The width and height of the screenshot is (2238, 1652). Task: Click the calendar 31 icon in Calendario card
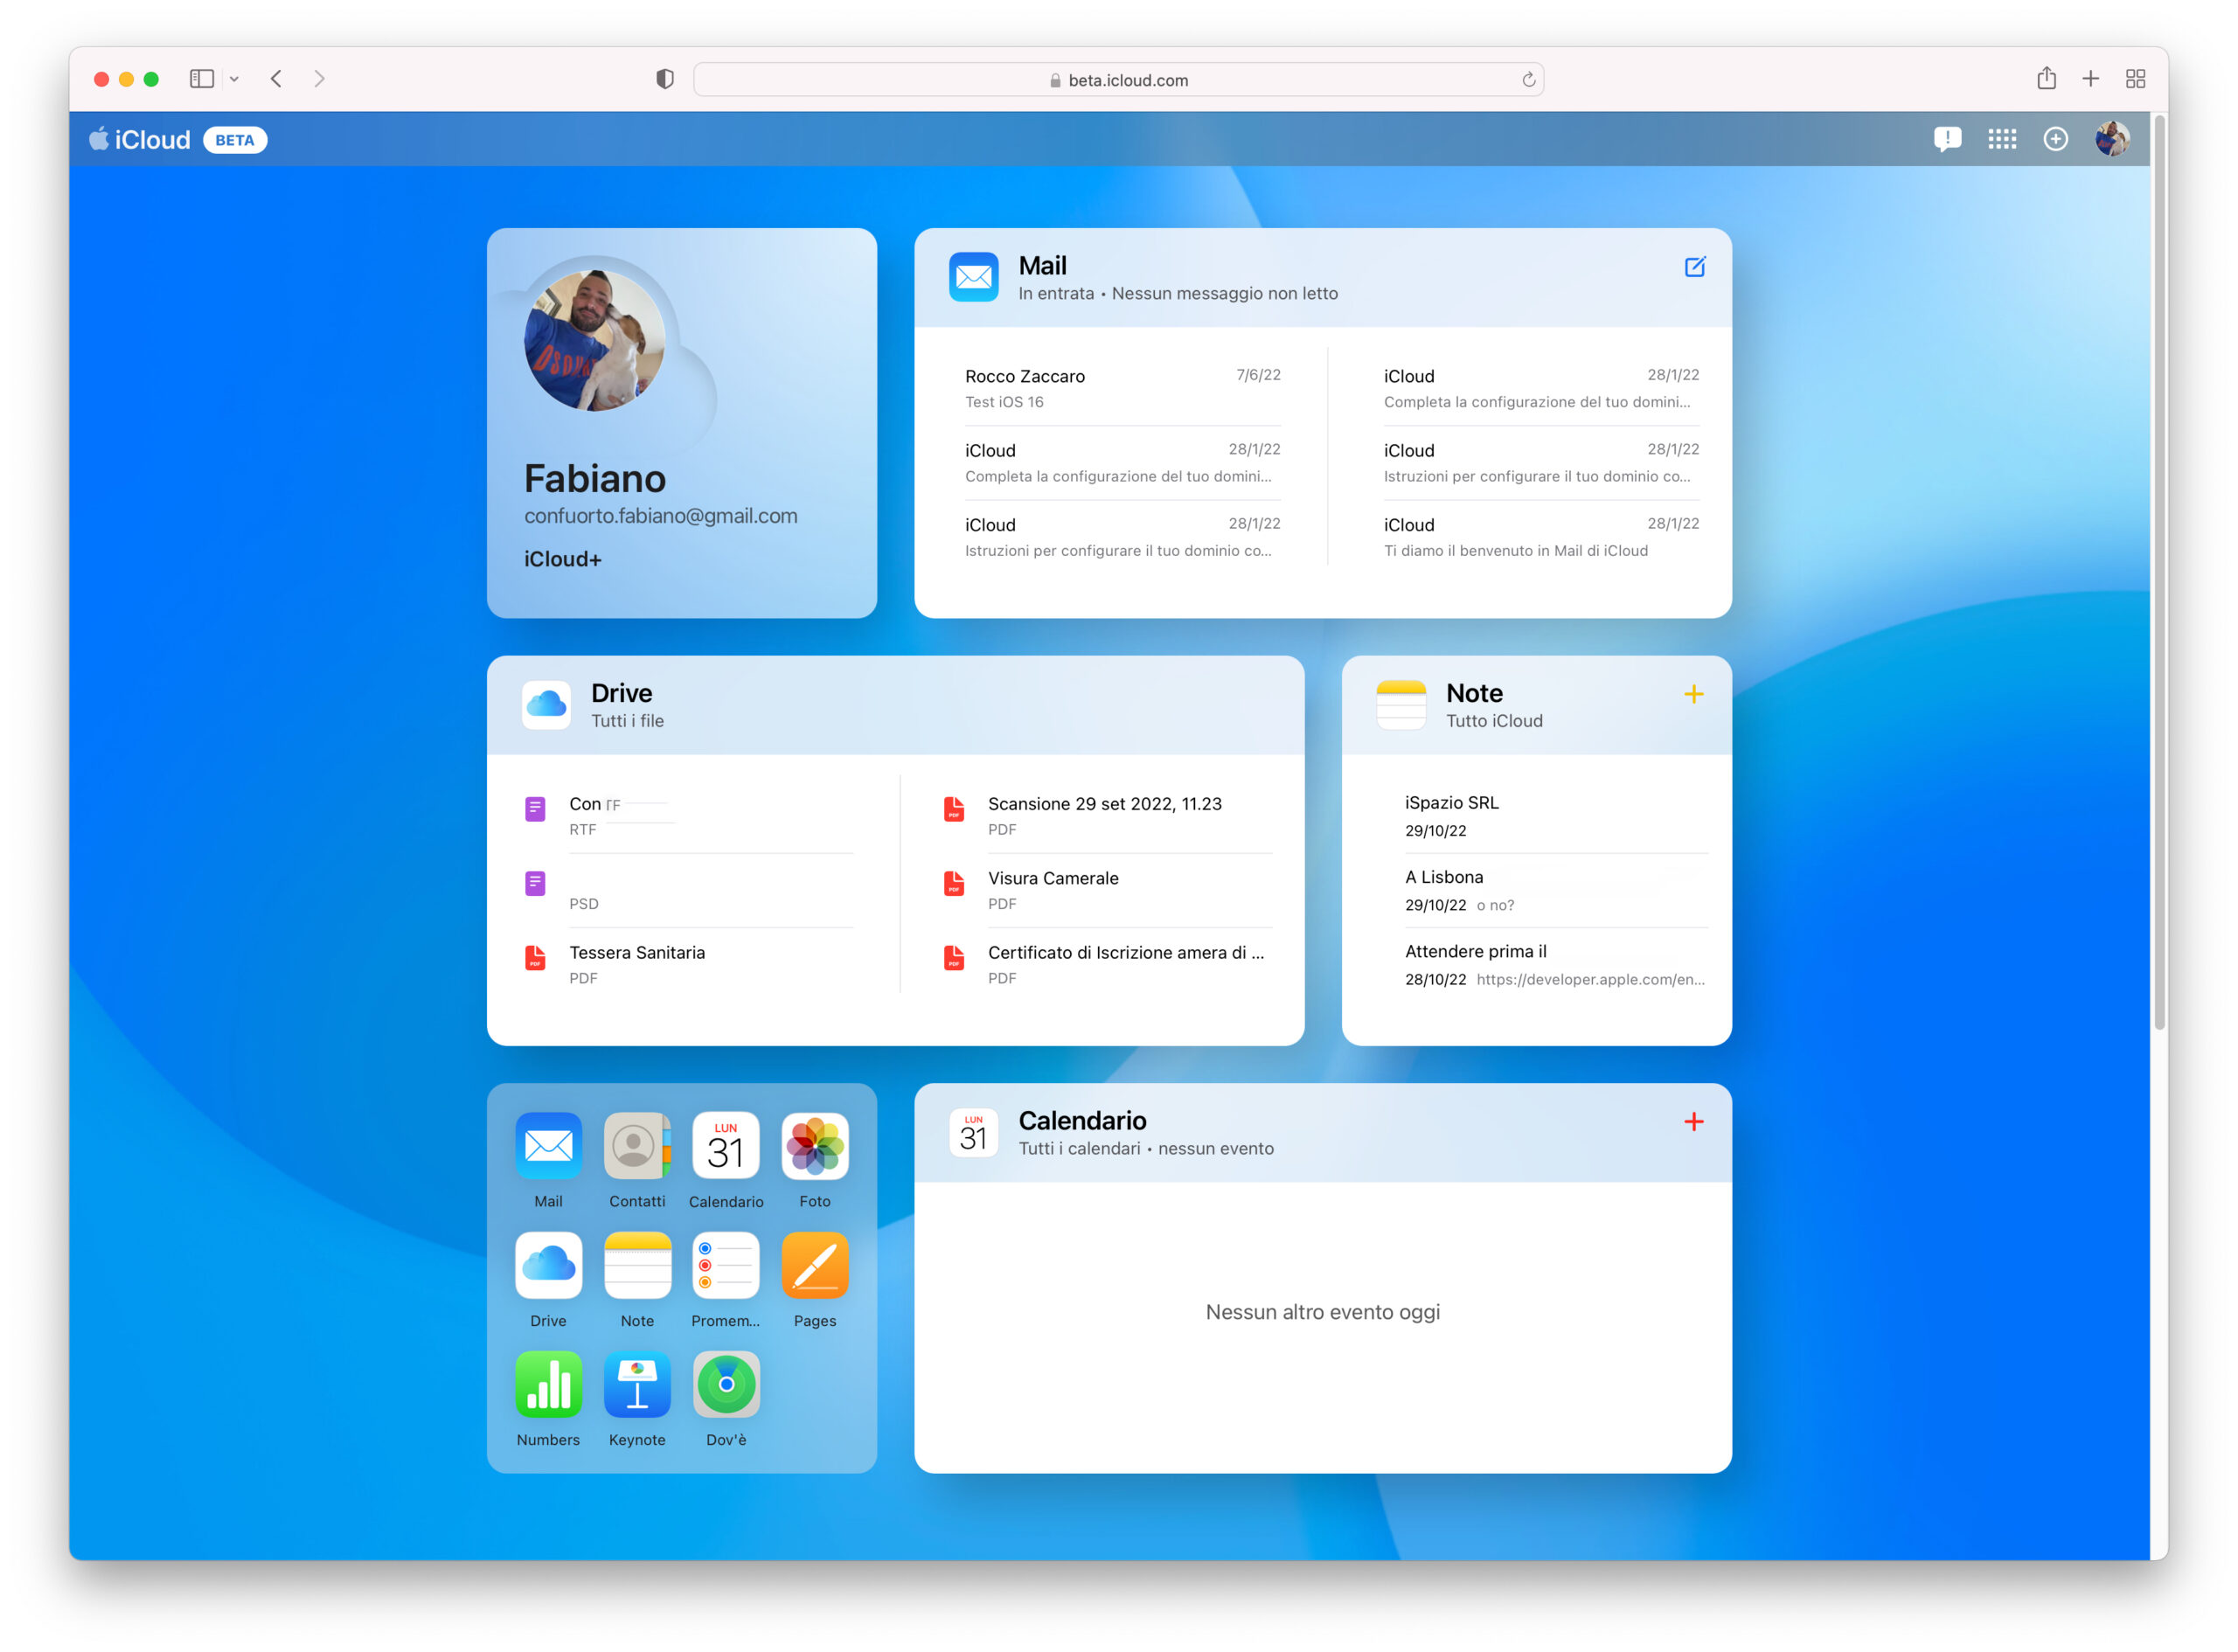[x=973, y=1133]
